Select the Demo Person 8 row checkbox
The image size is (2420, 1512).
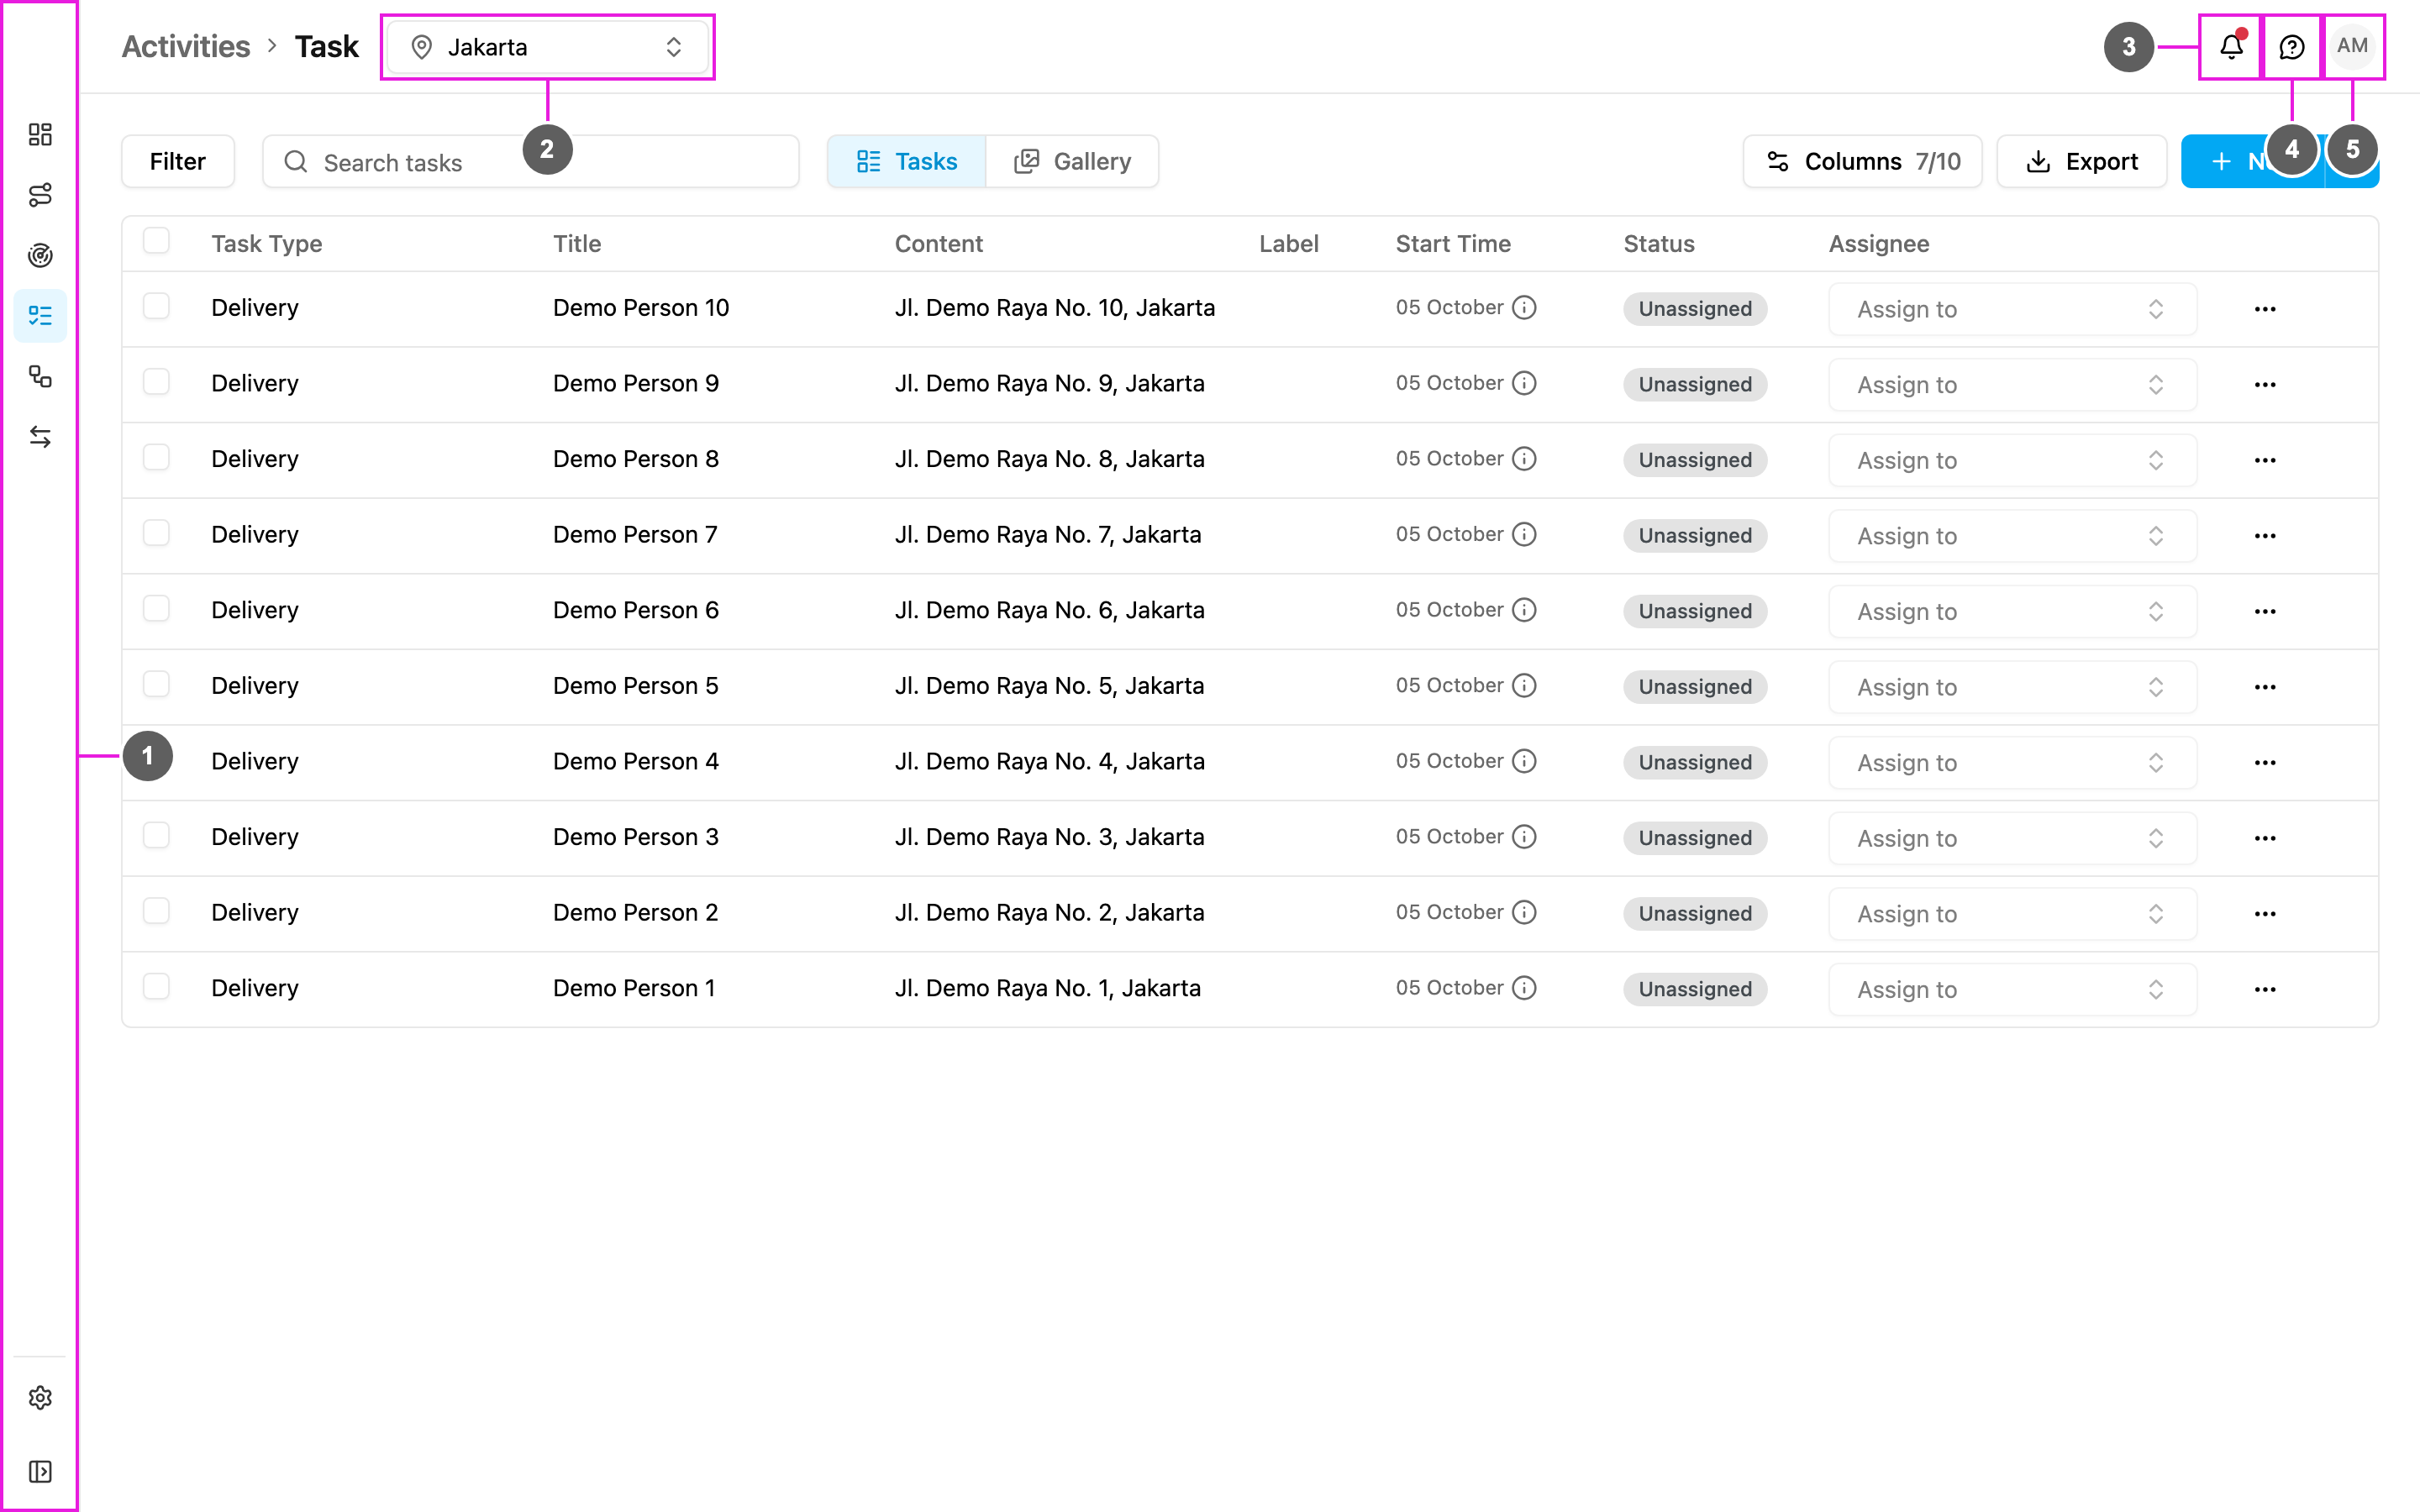[x=156, y=457]
